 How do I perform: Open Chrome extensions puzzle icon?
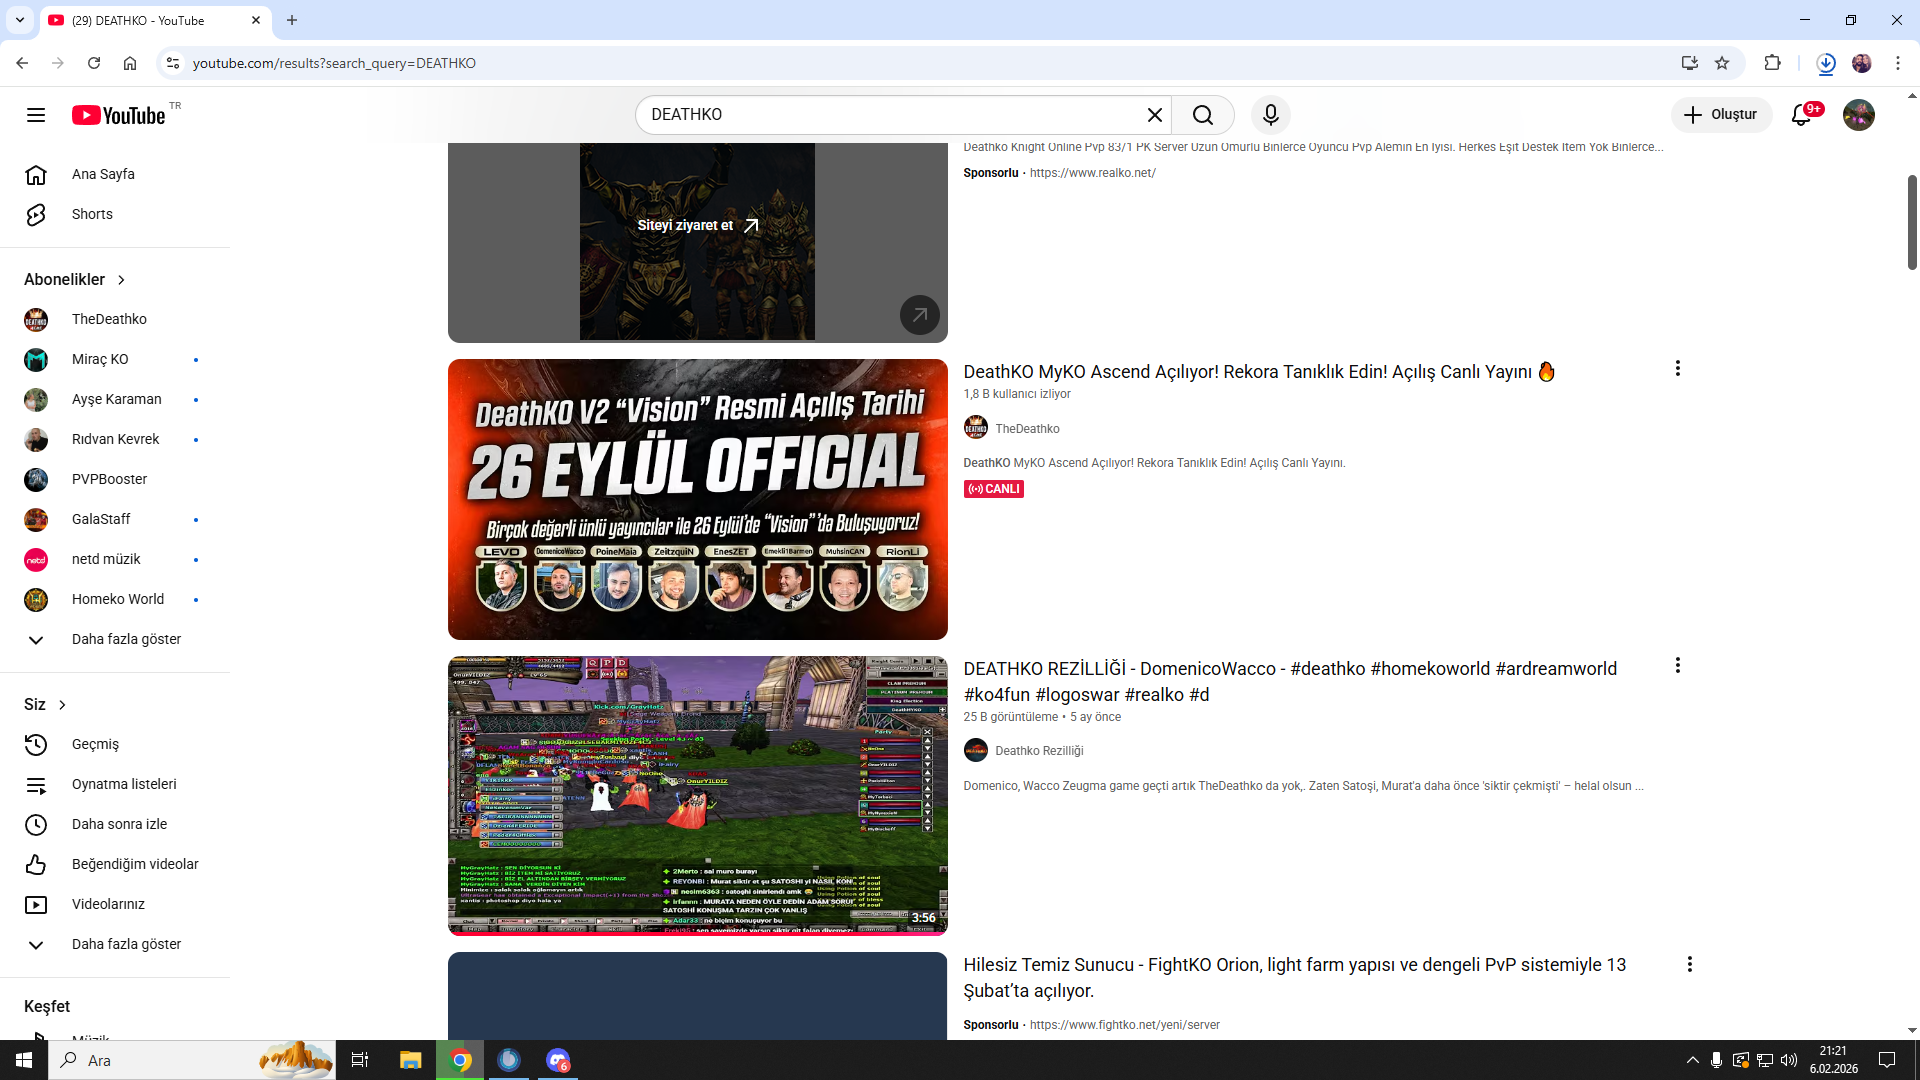click(1773, 63)
